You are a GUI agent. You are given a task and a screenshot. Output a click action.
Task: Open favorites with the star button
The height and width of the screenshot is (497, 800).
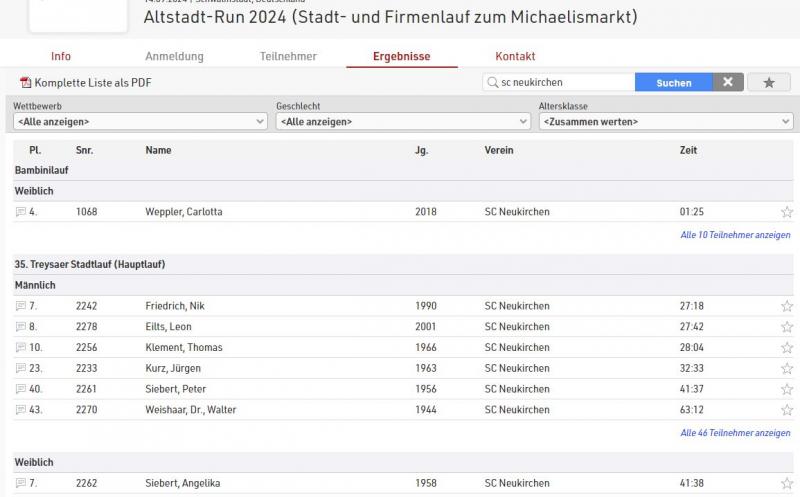coord(769,82)
